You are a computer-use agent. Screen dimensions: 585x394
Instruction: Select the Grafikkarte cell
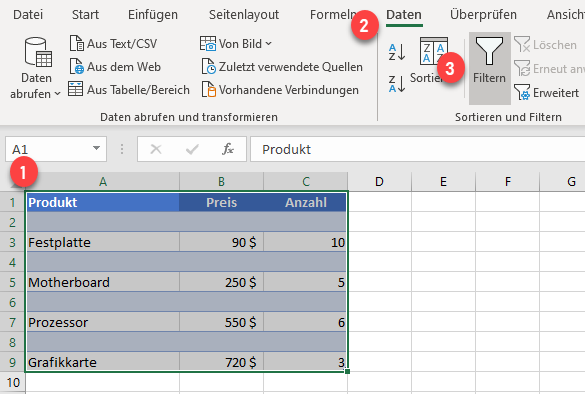coord(103,362)
